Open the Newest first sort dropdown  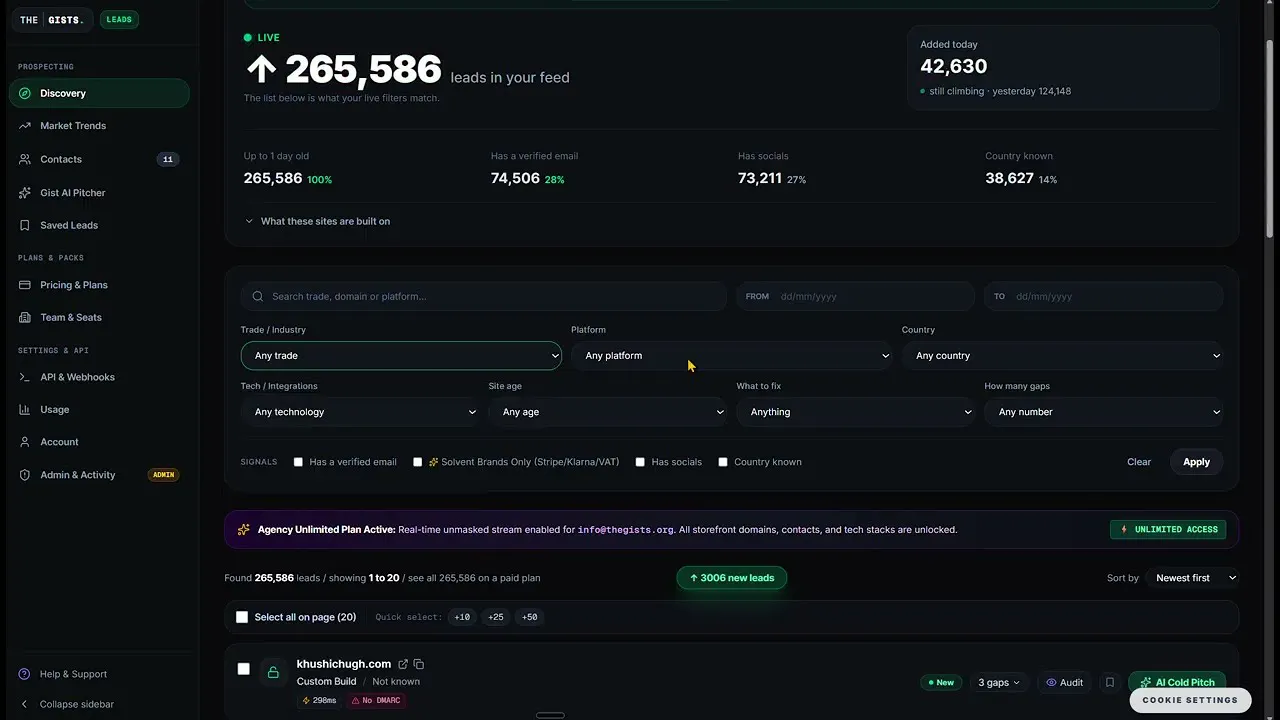[1196, 578]
